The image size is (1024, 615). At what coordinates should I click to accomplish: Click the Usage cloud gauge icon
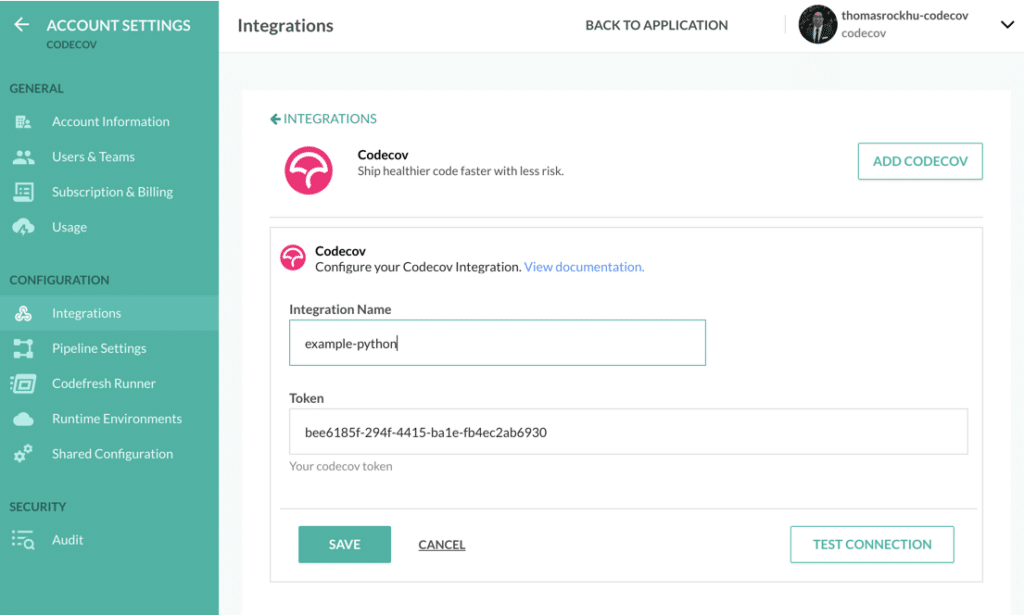pos(24,227)
